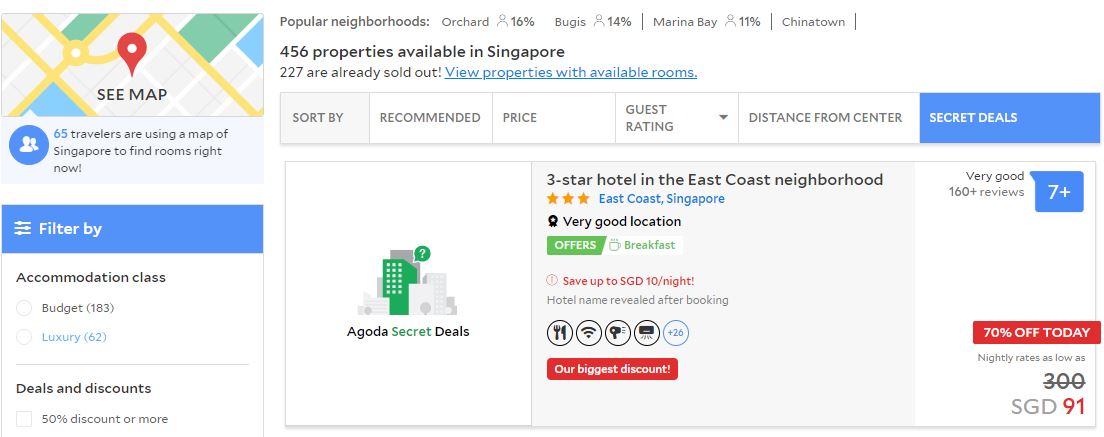
Task: Switch to the Secret Deals tab
Action: tap(973, 118)
